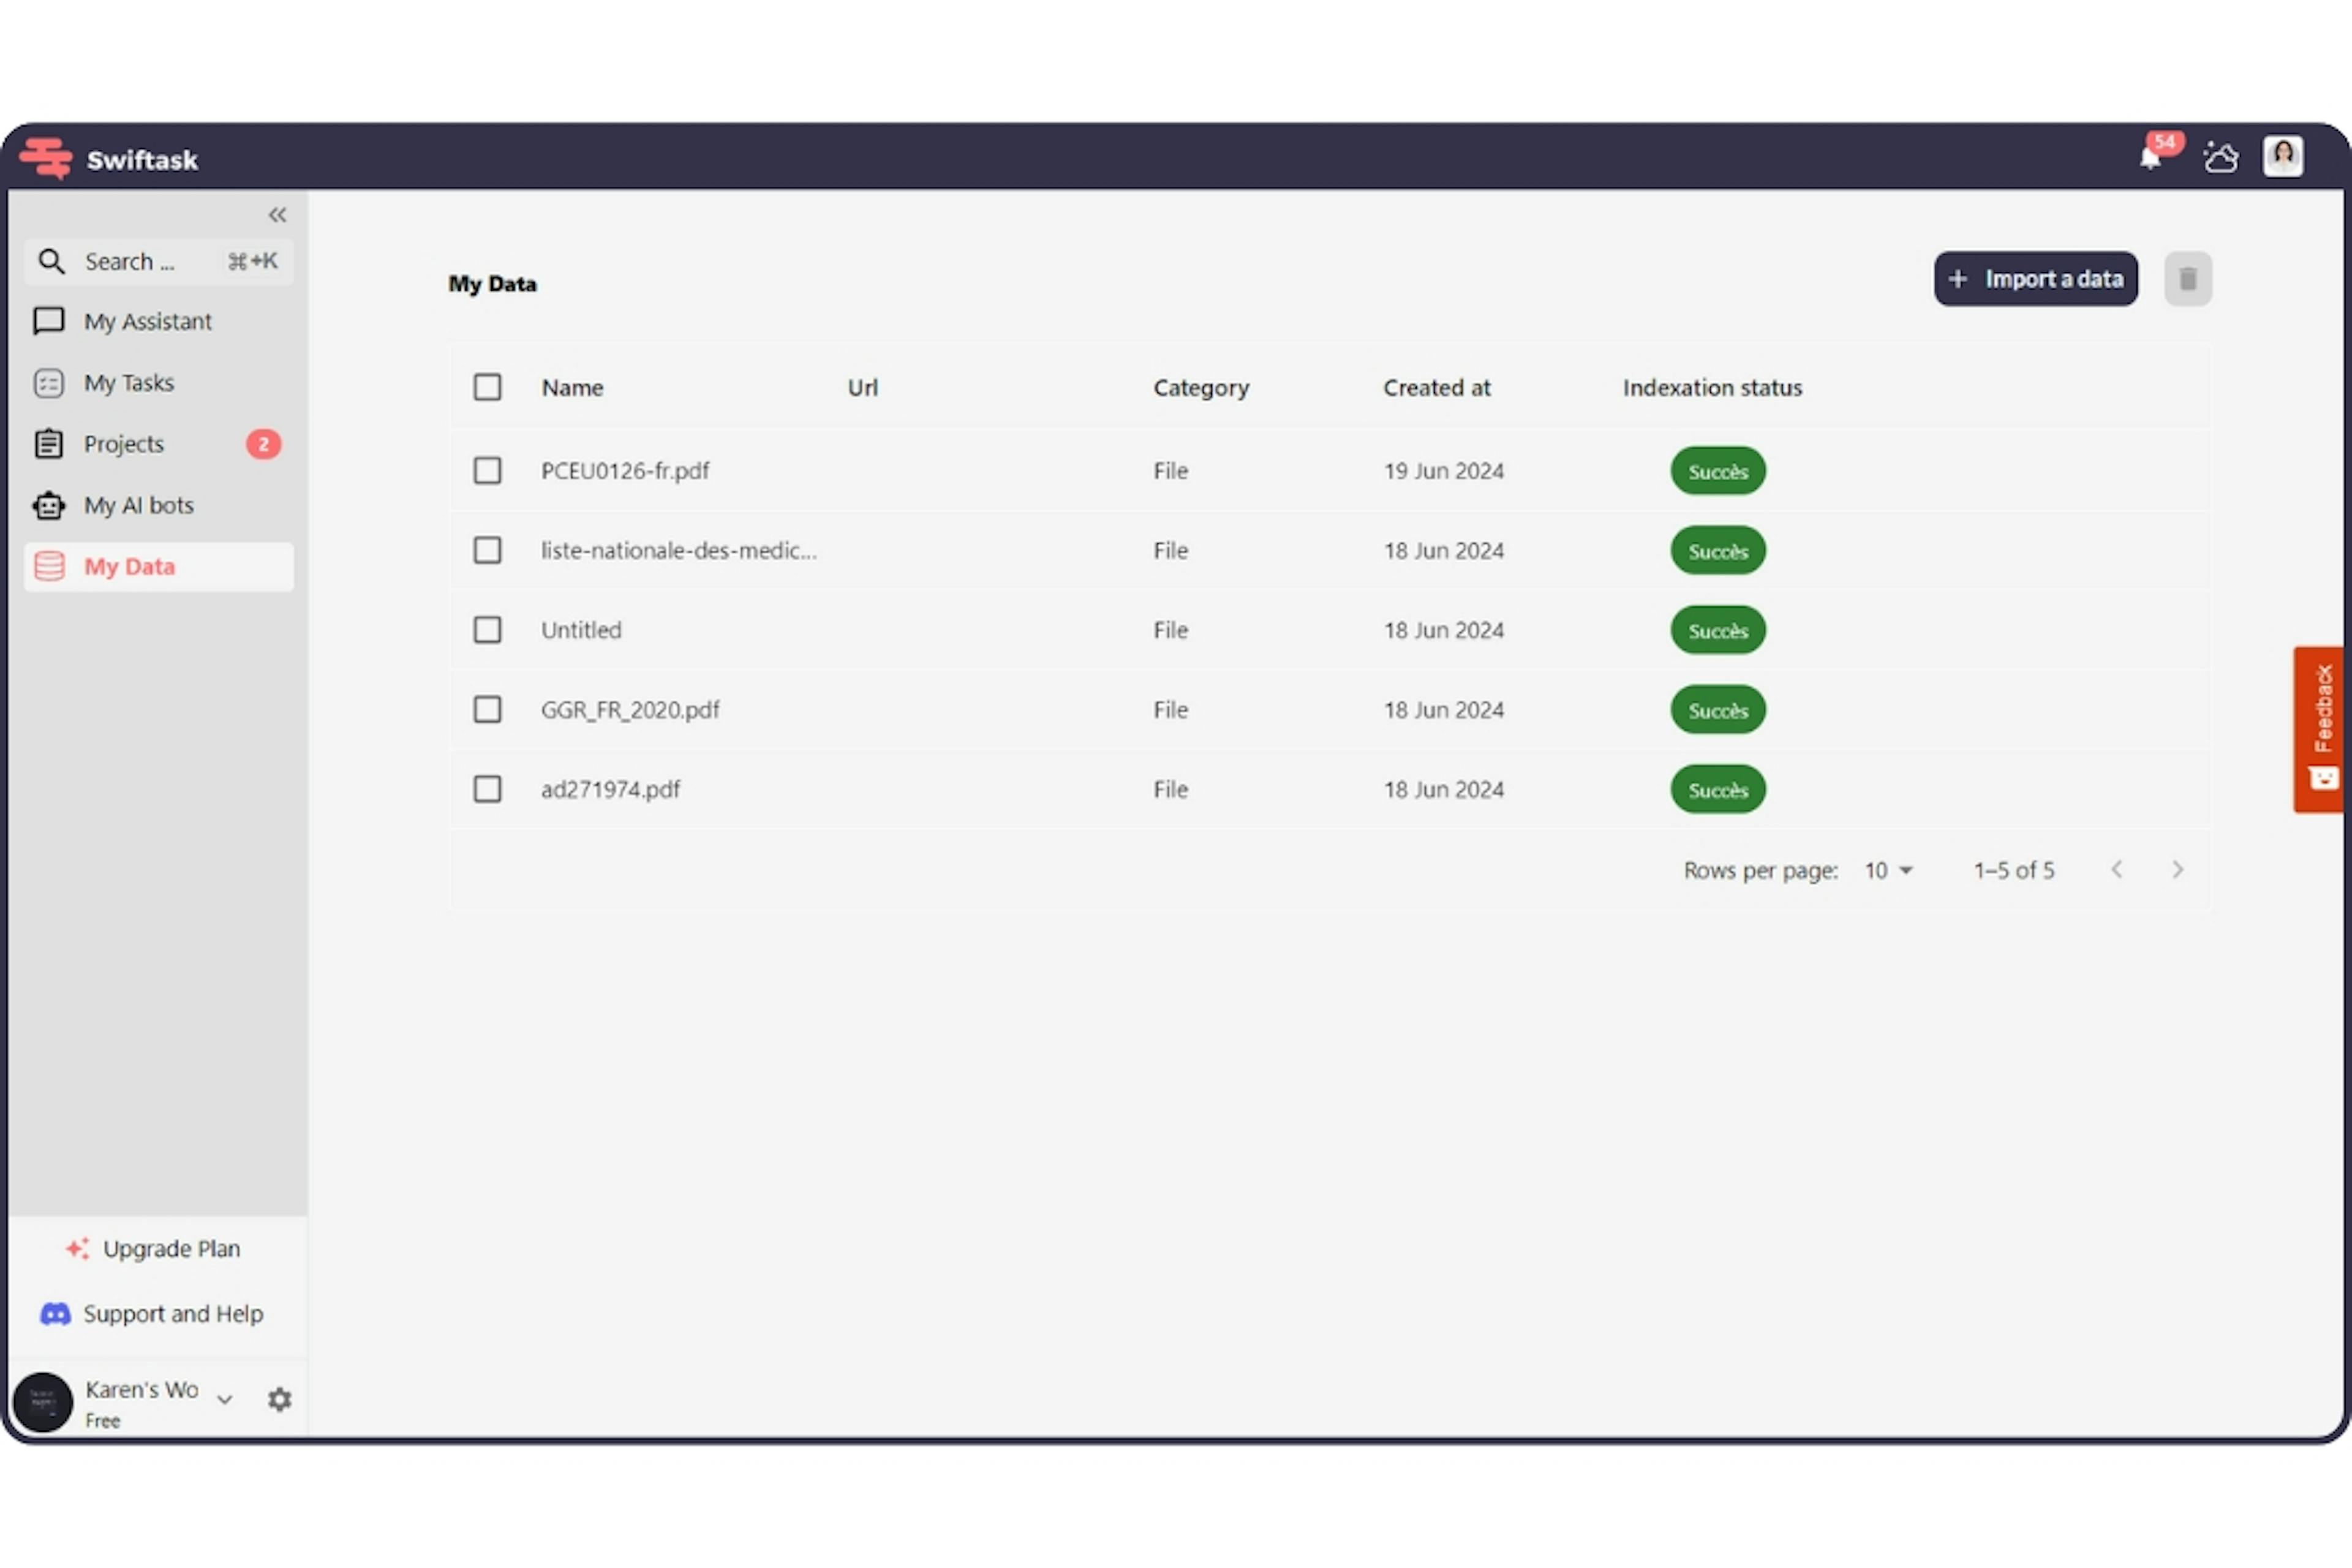This screenshot has width=2352, height=1568.
Task: Expand the rows per page dropdown
Action: pos(1888,870)
